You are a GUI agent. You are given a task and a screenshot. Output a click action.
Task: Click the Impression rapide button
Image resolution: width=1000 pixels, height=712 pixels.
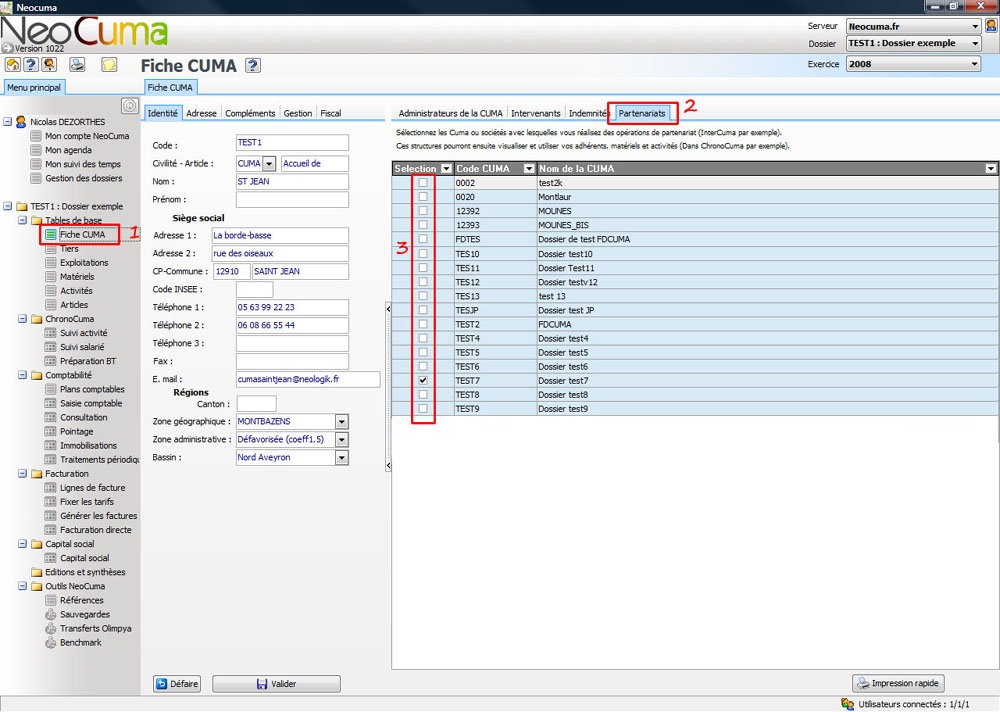[898, 683]
